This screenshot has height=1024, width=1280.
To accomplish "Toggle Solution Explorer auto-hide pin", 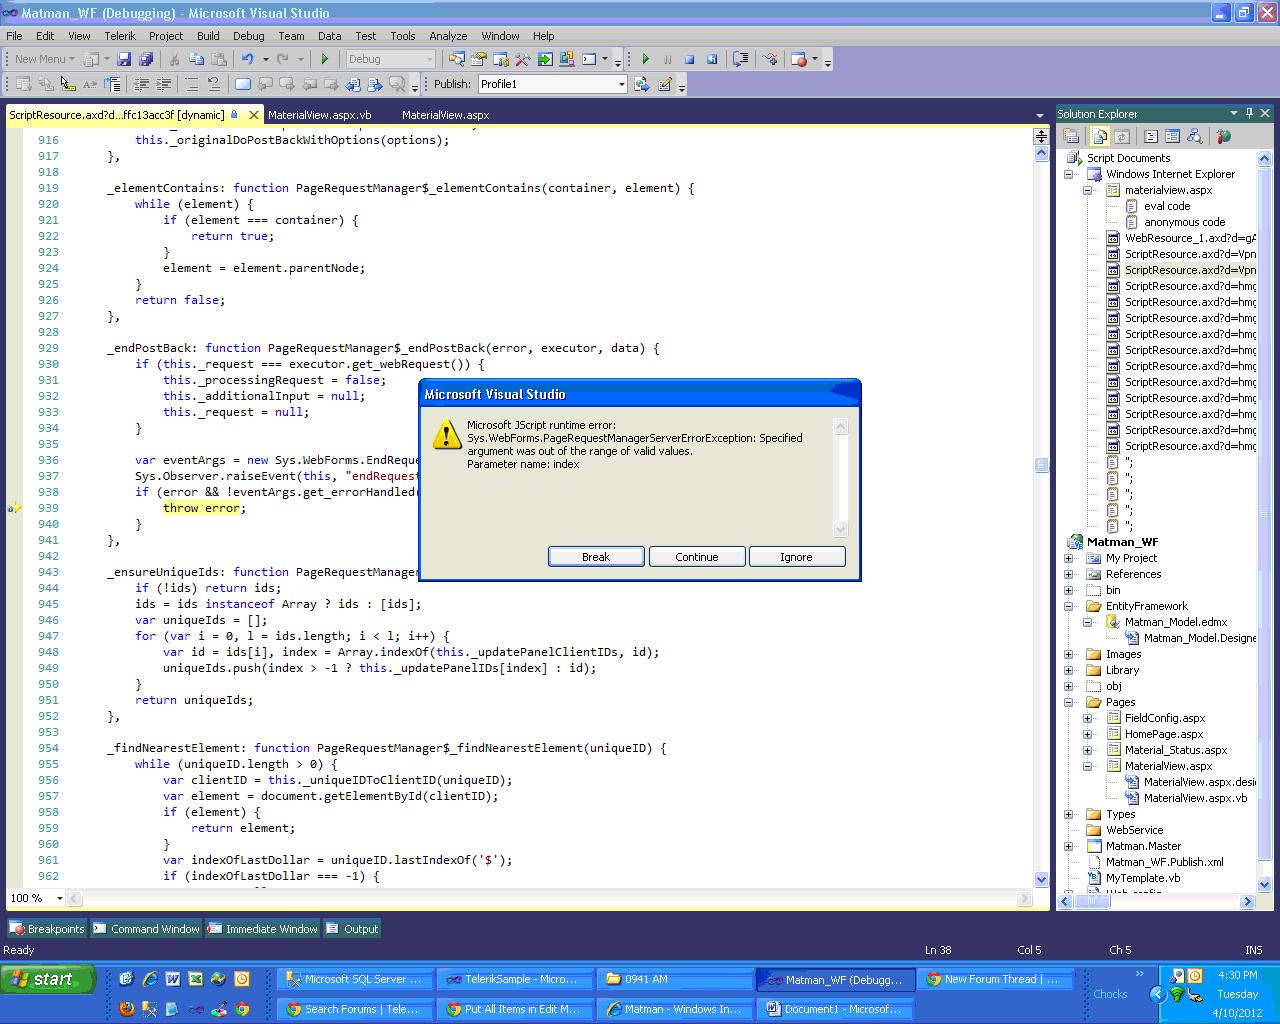I will click(x=1249, y=113).
